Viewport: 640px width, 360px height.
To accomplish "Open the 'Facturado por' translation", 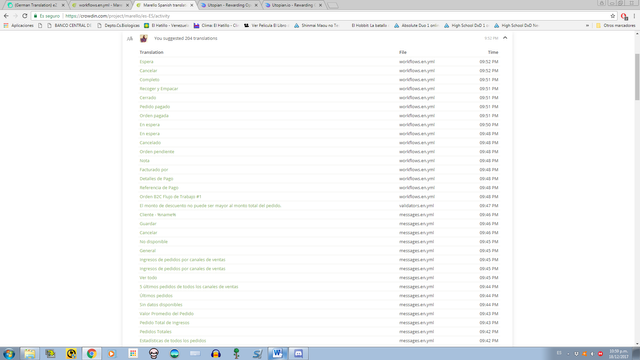I will [x=154, y=169].
